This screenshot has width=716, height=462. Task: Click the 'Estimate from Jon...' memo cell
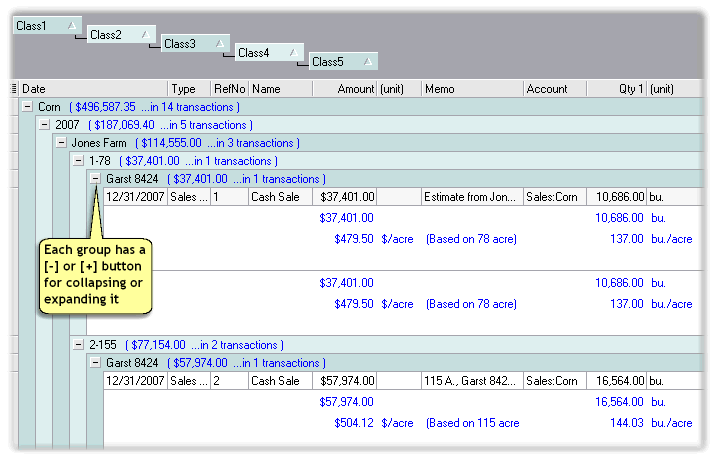pos(472,197)
